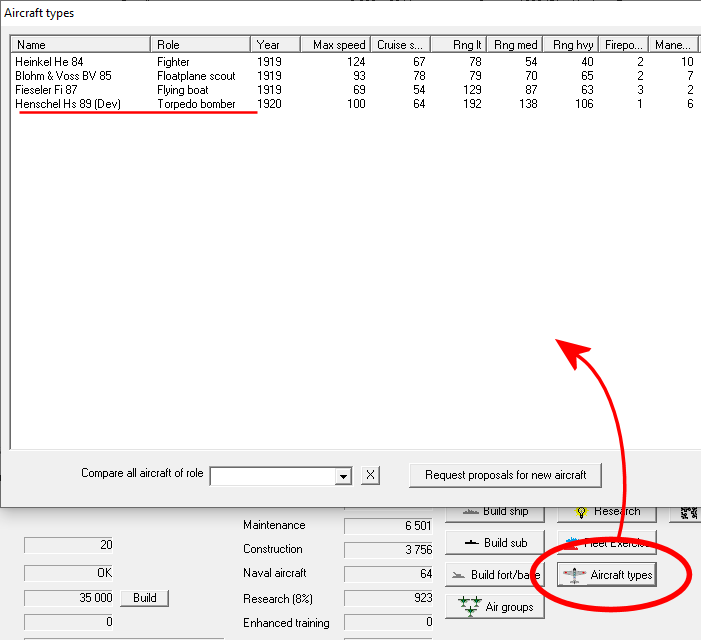Sort by Rng med column header
This screenshot has width=701, height=640.
coord(515,45)
